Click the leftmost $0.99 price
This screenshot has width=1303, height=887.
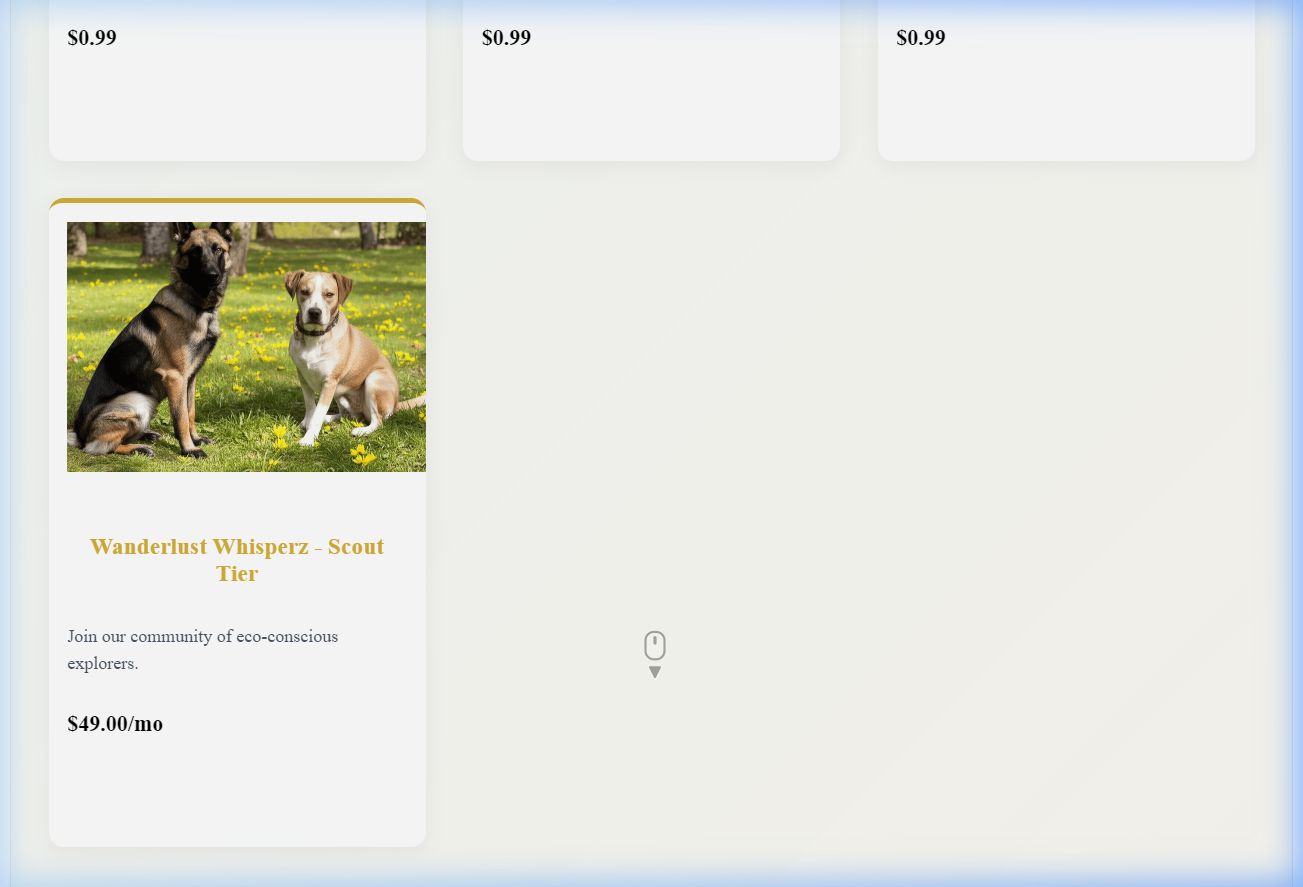click(x=92, y=38)
